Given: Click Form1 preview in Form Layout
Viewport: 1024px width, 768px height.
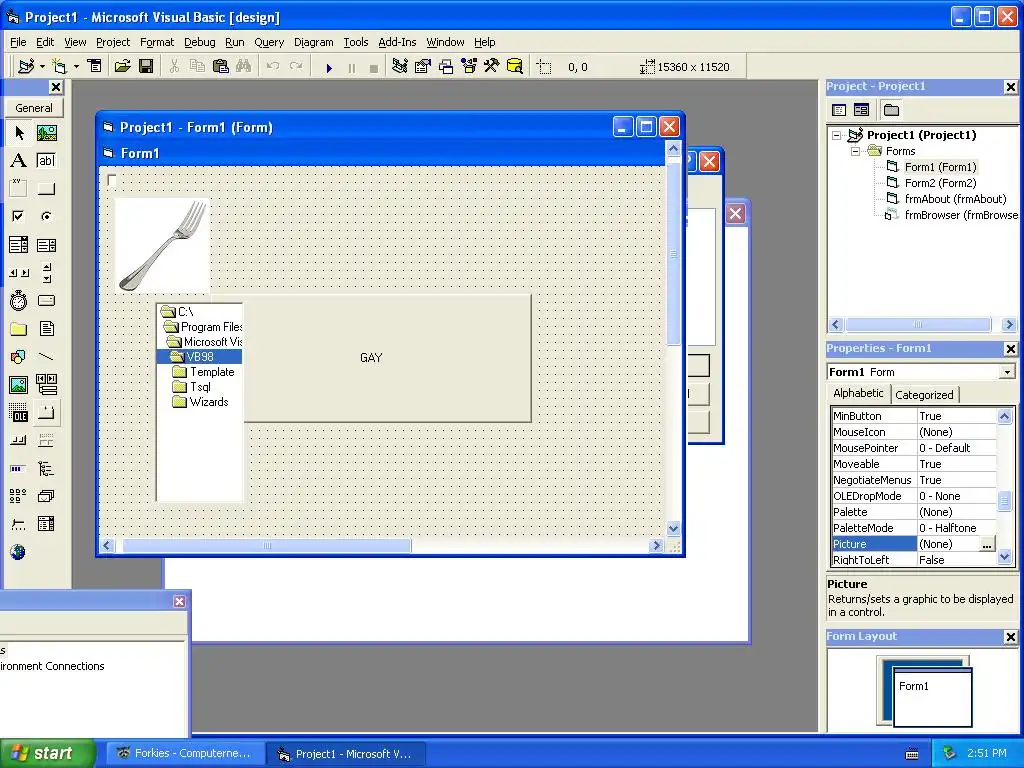Looking at the screenshot, I should 933,697.
